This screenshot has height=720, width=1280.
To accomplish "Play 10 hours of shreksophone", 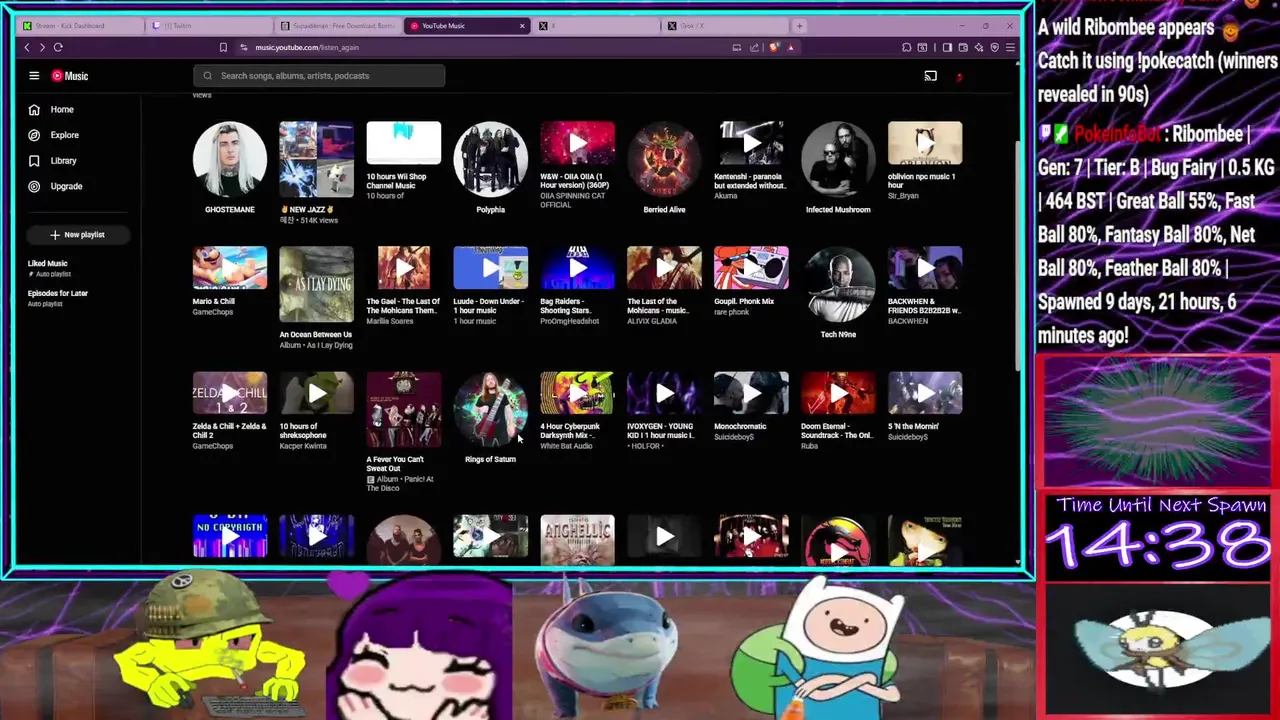I will (316, 393).
